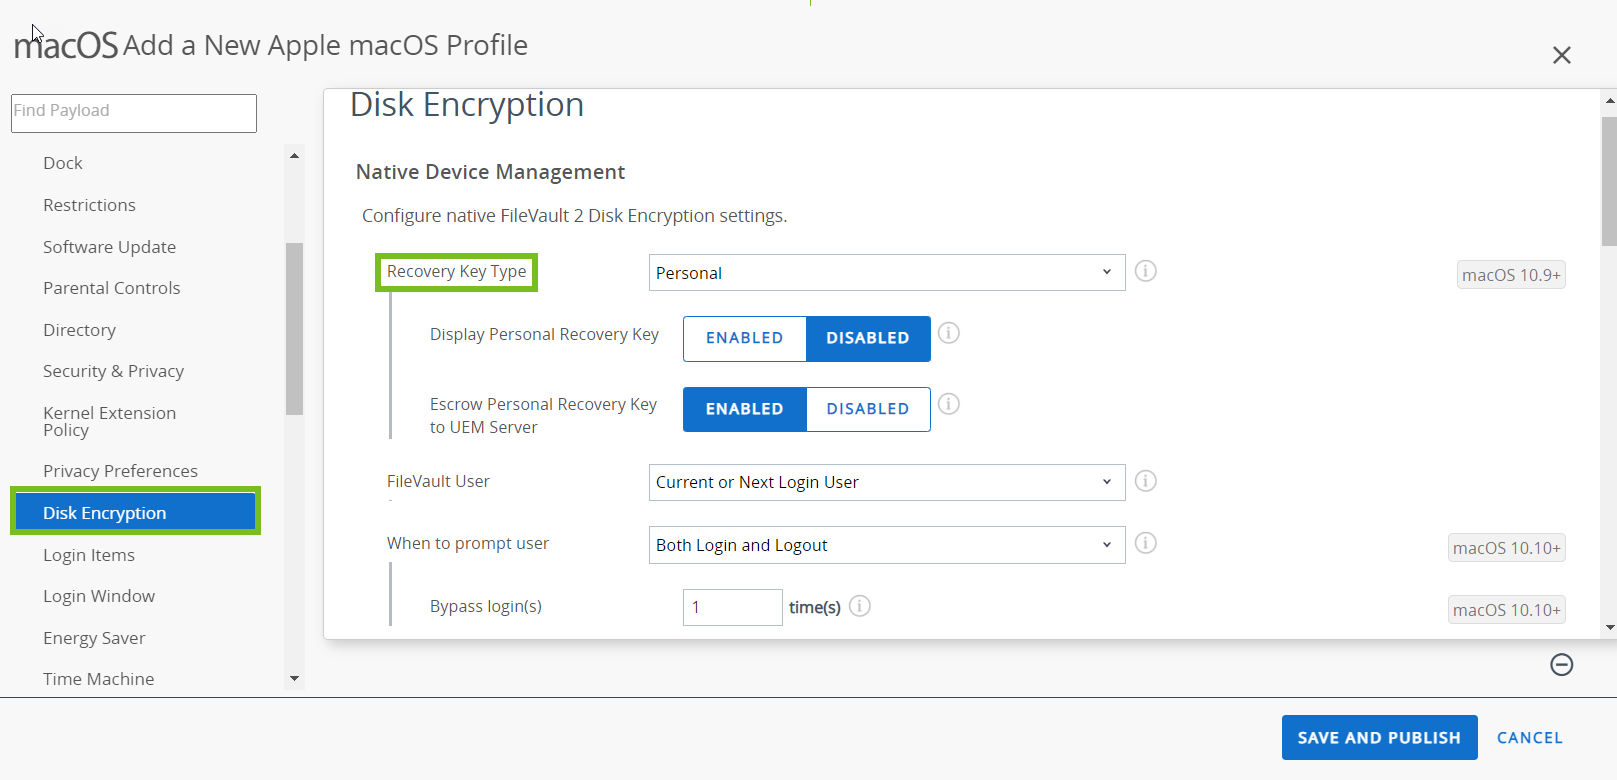Select the Privacy Preferences payload
Viewport: 1617px width, 780px height.
pyautogui.click(x=120, y=471)
